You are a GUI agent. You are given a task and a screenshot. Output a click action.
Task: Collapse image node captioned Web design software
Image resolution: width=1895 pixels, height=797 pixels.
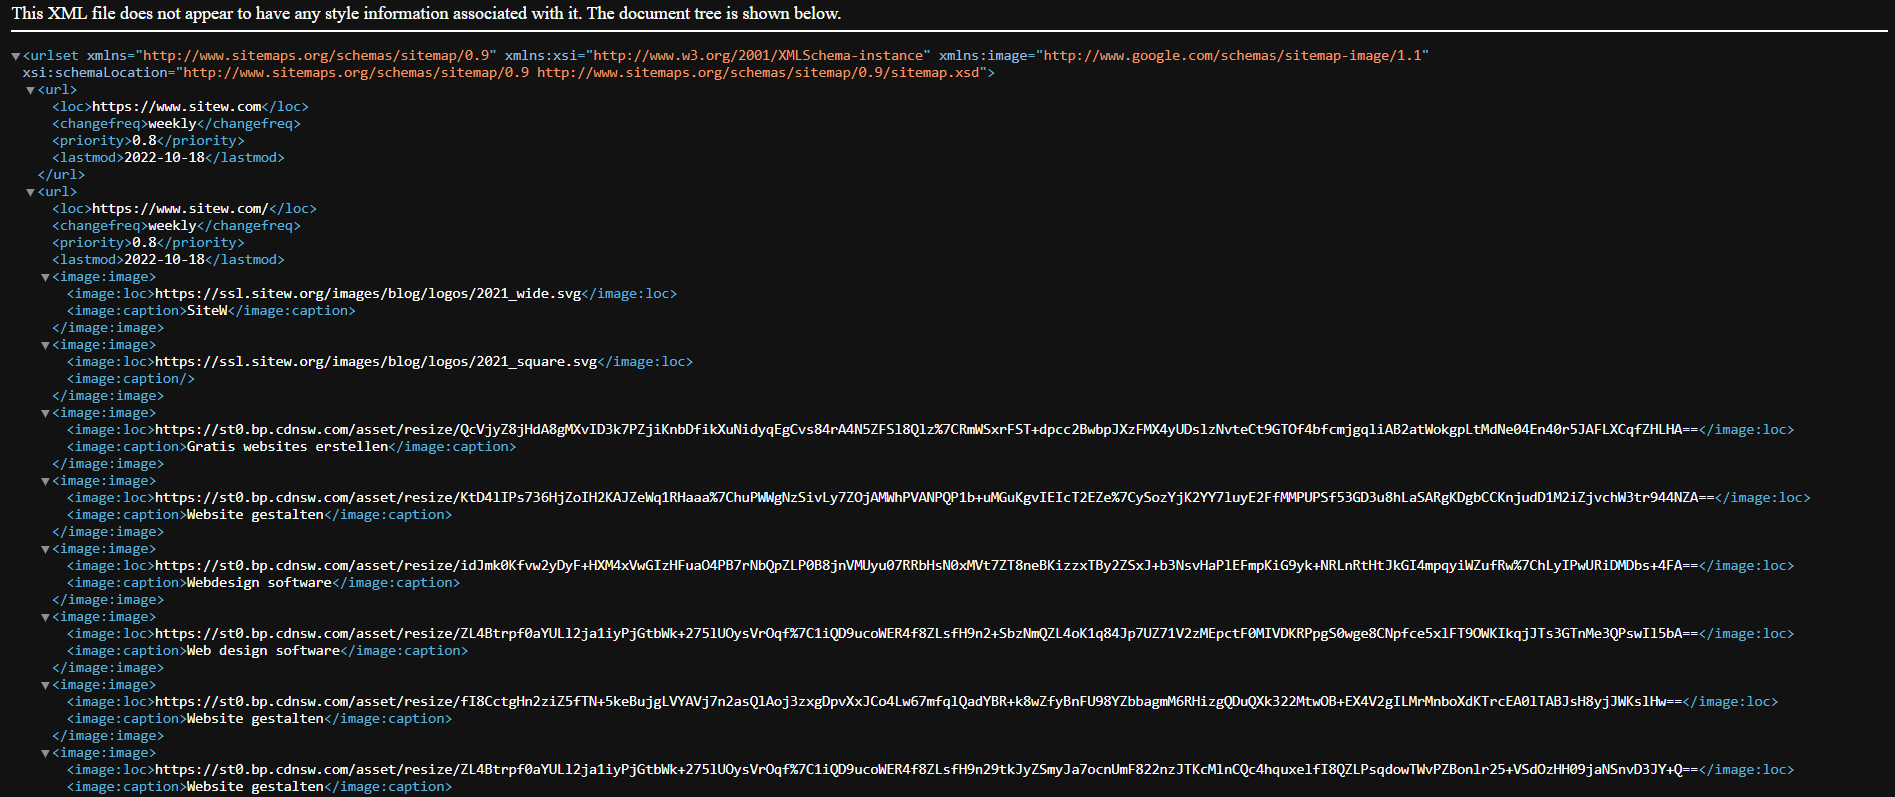(45, 617)
